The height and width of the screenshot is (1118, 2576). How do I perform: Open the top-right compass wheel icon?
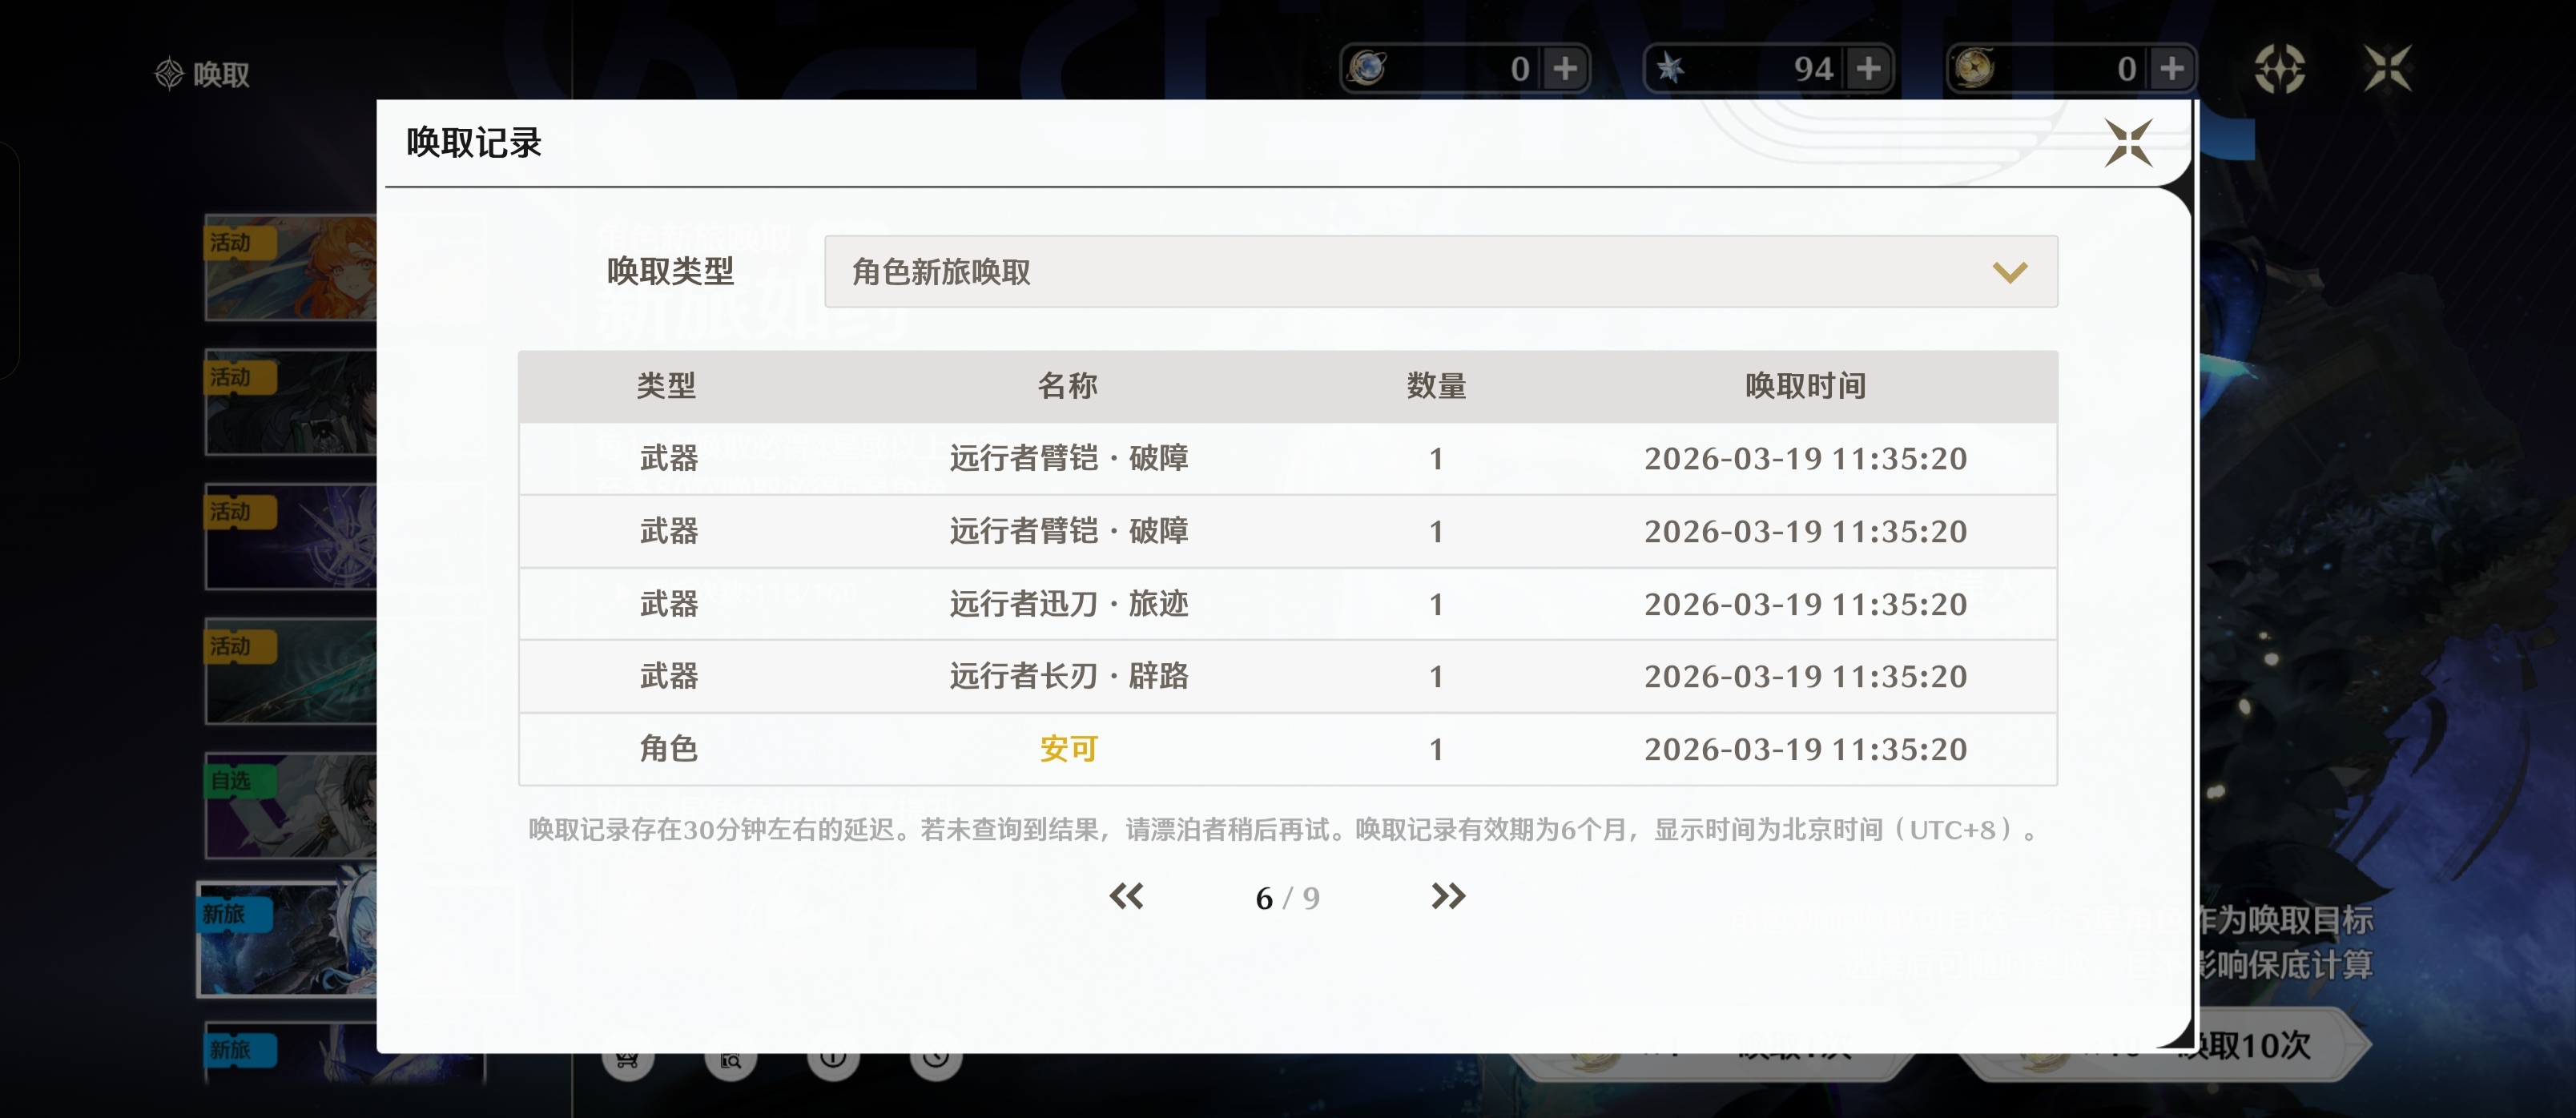coord(2279,69)
